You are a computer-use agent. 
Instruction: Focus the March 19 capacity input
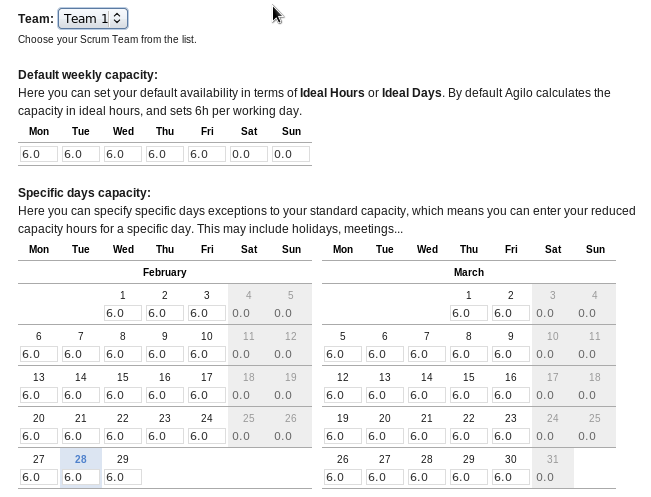[x=343, y=436]
